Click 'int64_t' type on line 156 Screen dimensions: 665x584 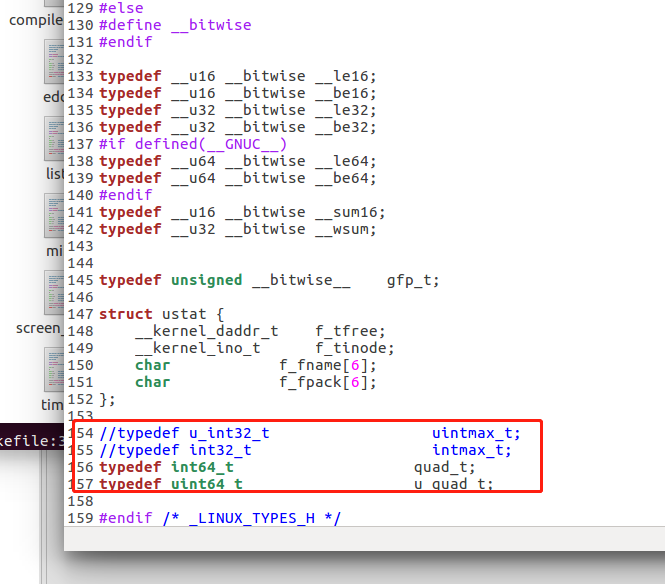tap(202, 467)
